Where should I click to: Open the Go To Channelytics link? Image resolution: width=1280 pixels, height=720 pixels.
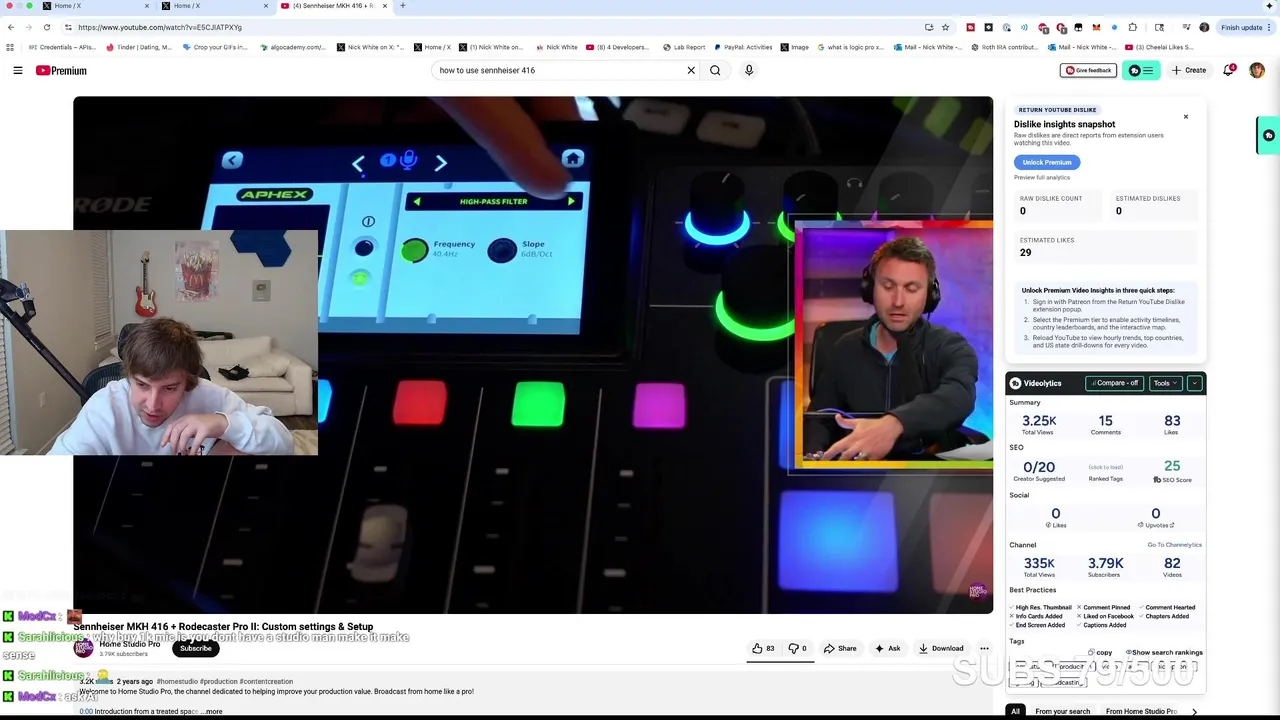pyautogui.click(x=1174, y=545)
